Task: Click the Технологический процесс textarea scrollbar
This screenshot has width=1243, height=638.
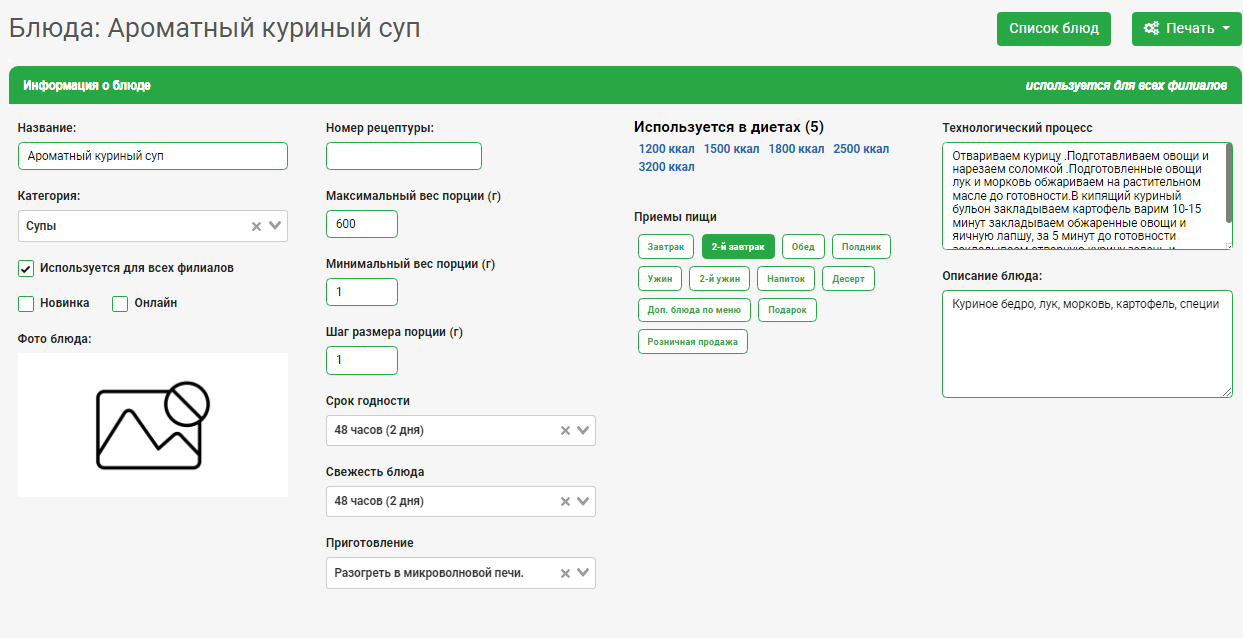Action: tap(1228, 175)
